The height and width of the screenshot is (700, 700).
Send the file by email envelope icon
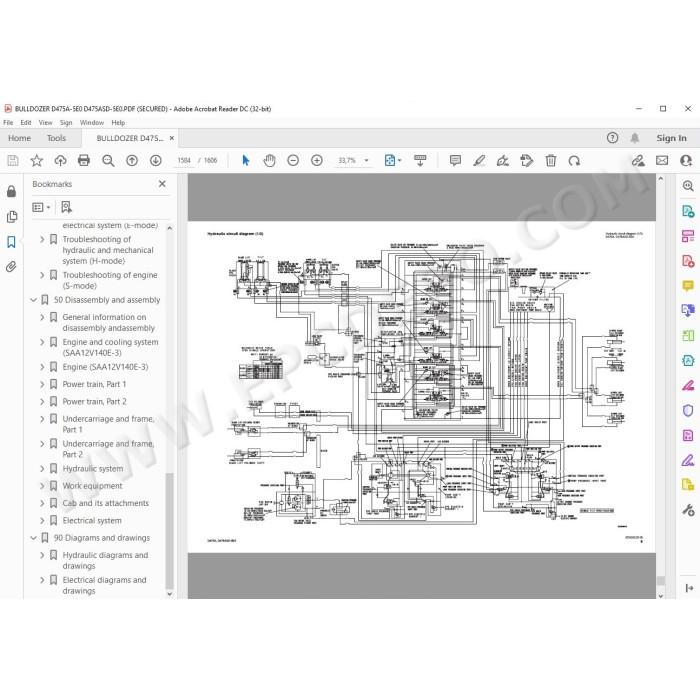pos(662,160)
